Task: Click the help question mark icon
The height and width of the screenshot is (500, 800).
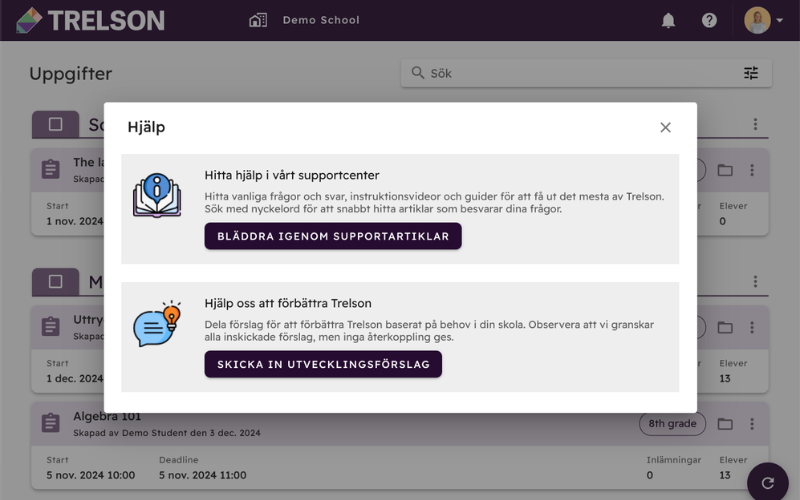Action: click(x=709, y=20)
